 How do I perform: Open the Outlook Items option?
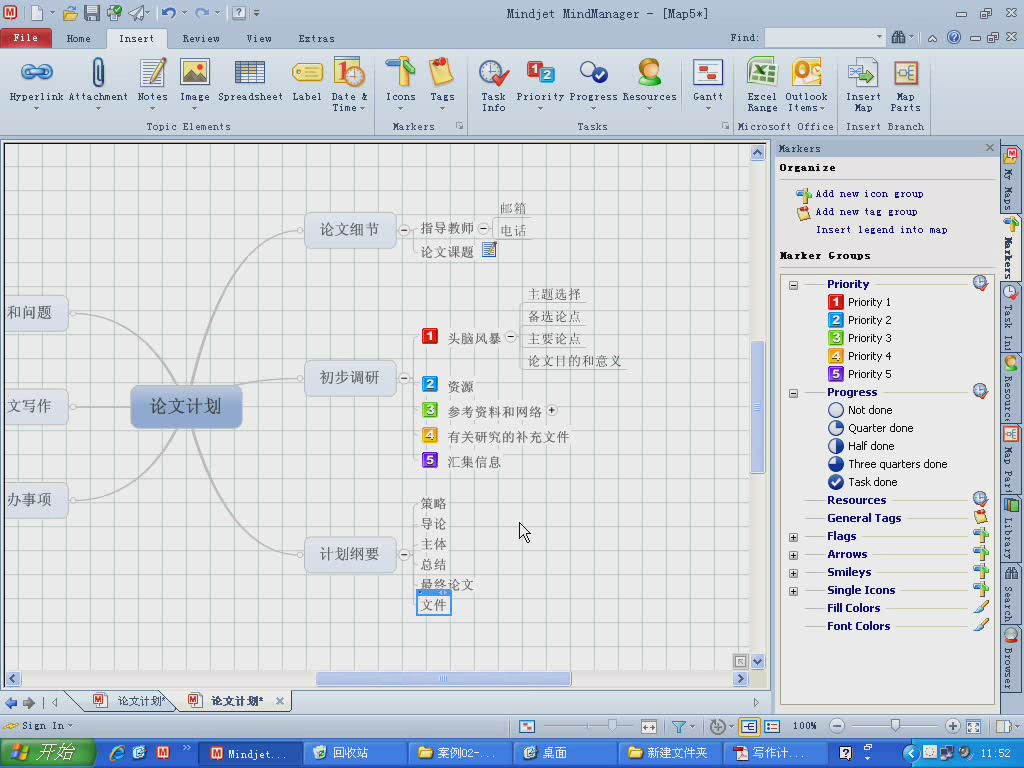807,85
